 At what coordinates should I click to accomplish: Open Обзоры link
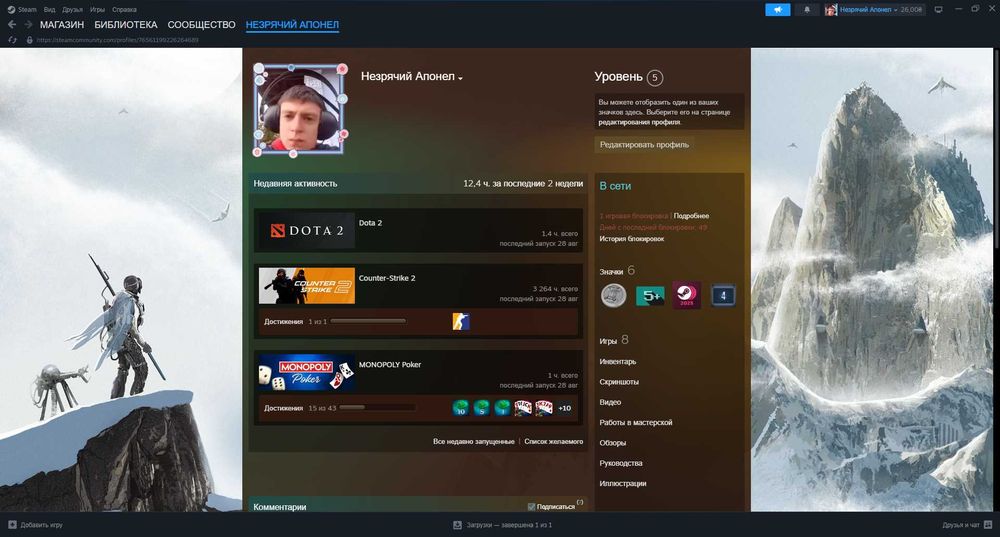[x=612, y=443]
